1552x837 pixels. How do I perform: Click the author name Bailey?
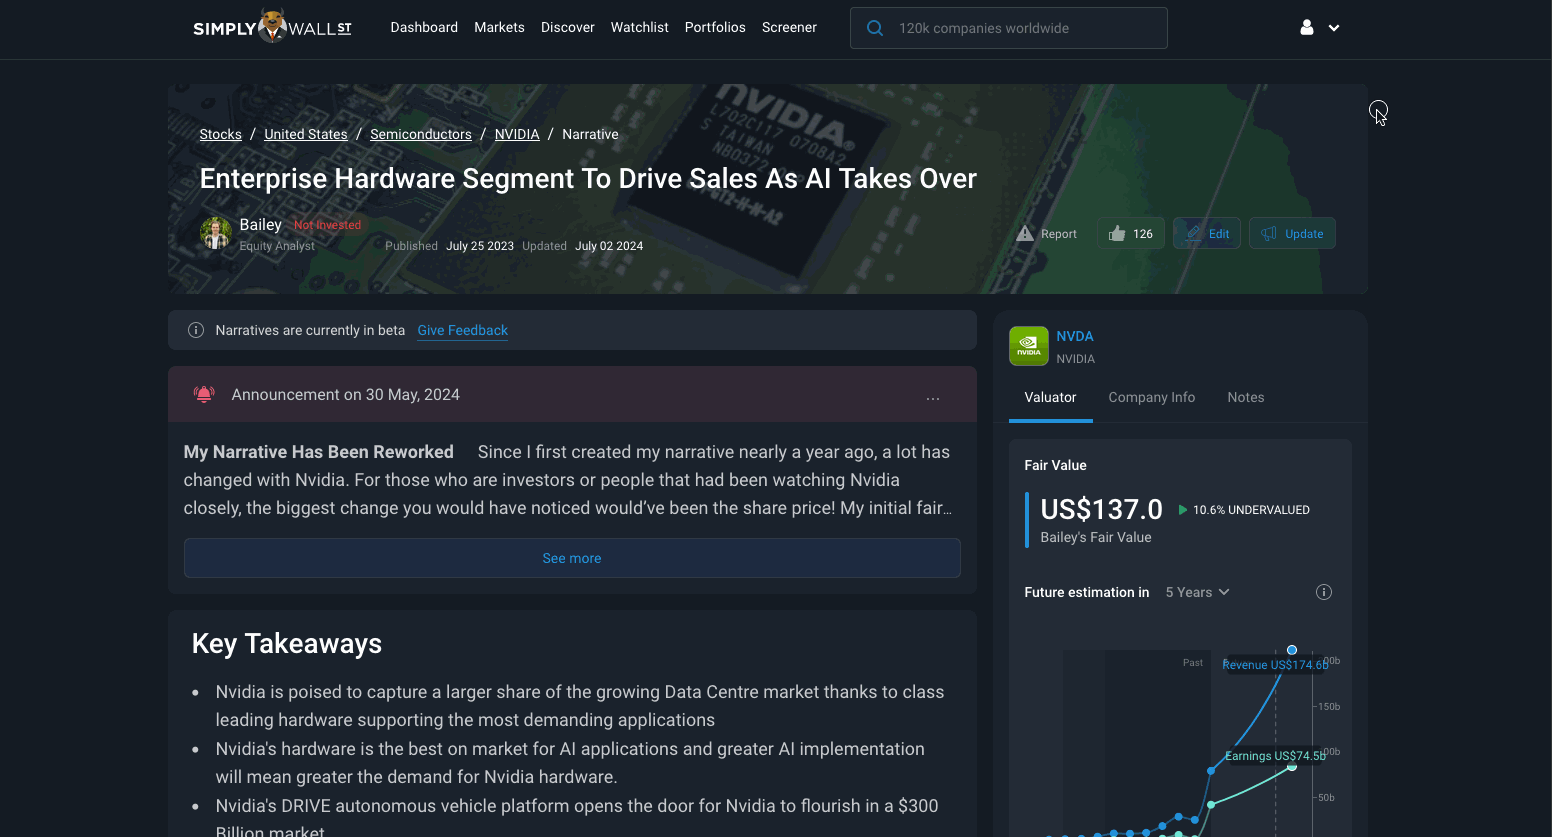(x=261, y=225)
